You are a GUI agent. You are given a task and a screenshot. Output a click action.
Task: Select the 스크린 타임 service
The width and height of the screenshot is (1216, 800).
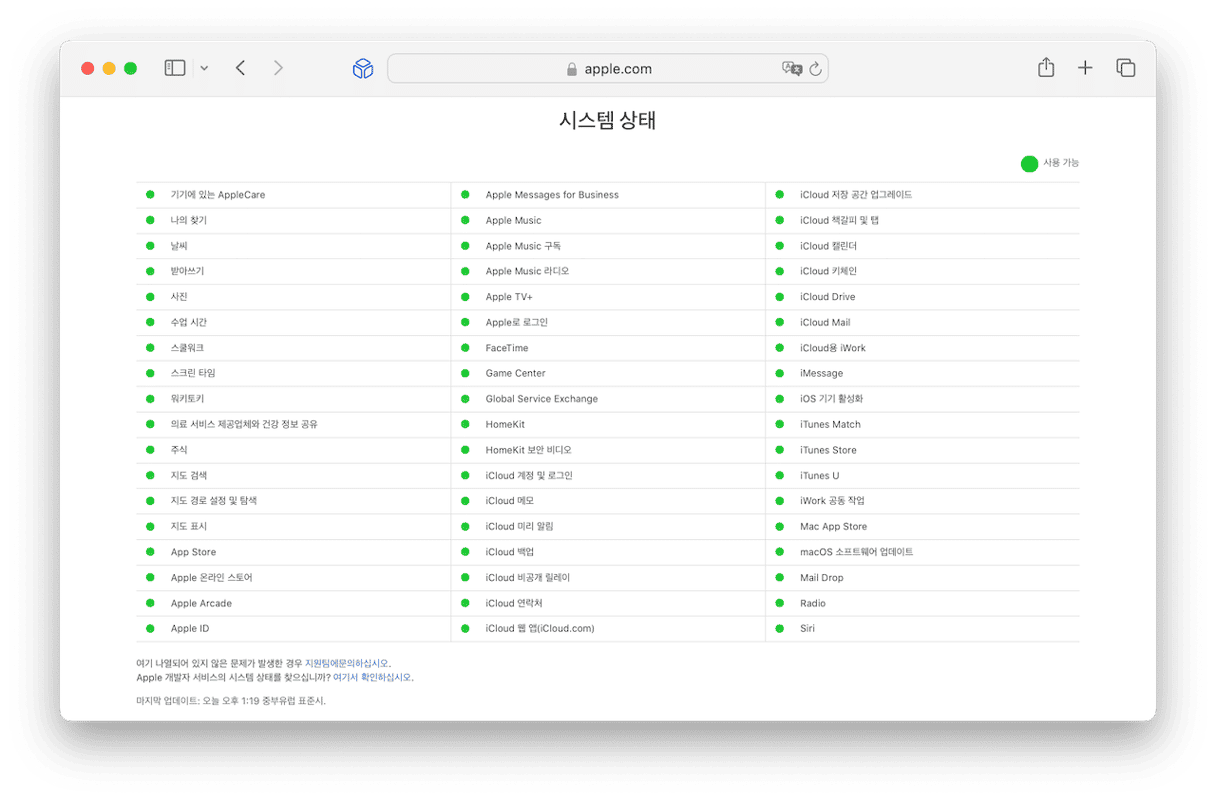click(293, 373)
